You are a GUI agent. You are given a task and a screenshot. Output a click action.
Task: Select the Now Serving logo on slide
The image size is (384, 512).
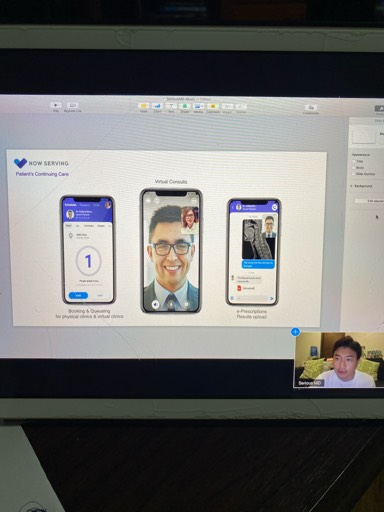click(x=41, y=163)
